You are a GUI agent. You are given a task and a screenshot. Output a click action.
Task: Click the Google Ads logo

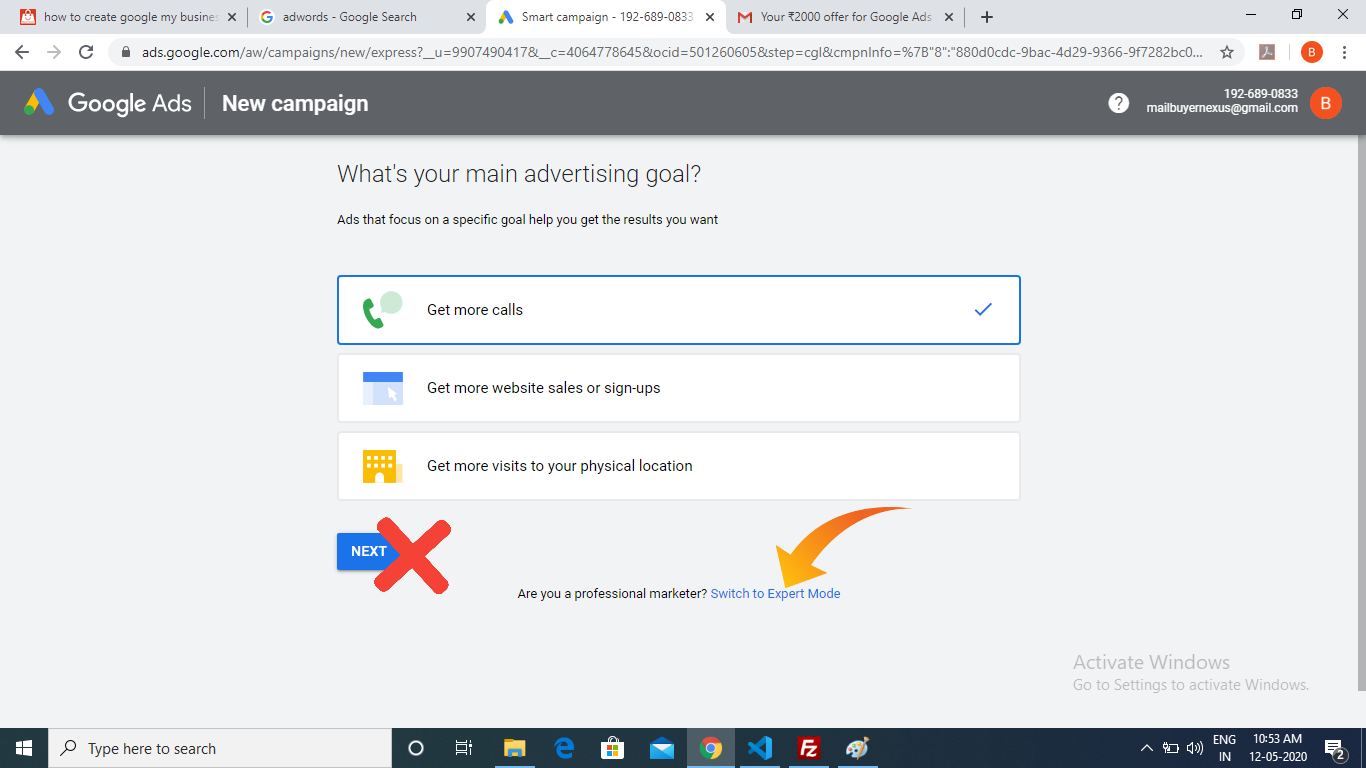tap(108, 103)
